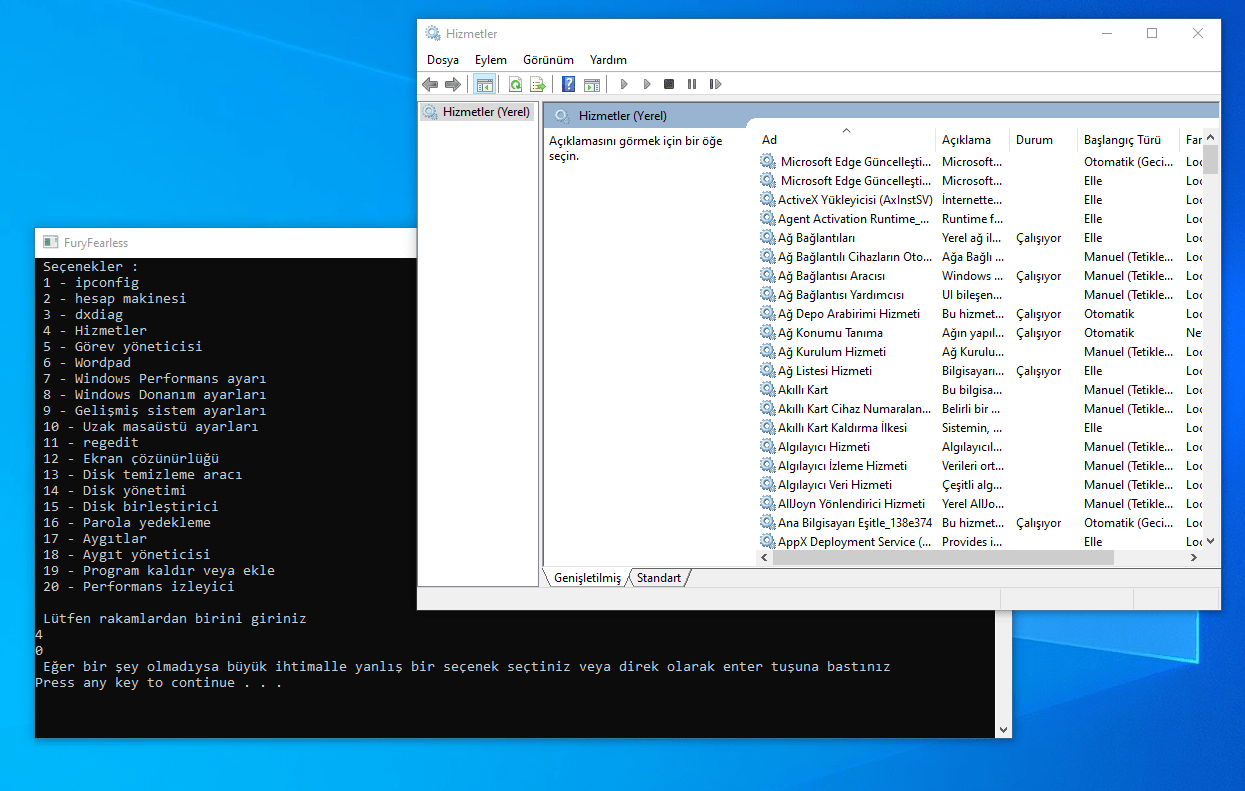The image size is (1245, 791).
Task: Click the export list toolbar icon
Action: pyautogui.click(x=538, y=84)
